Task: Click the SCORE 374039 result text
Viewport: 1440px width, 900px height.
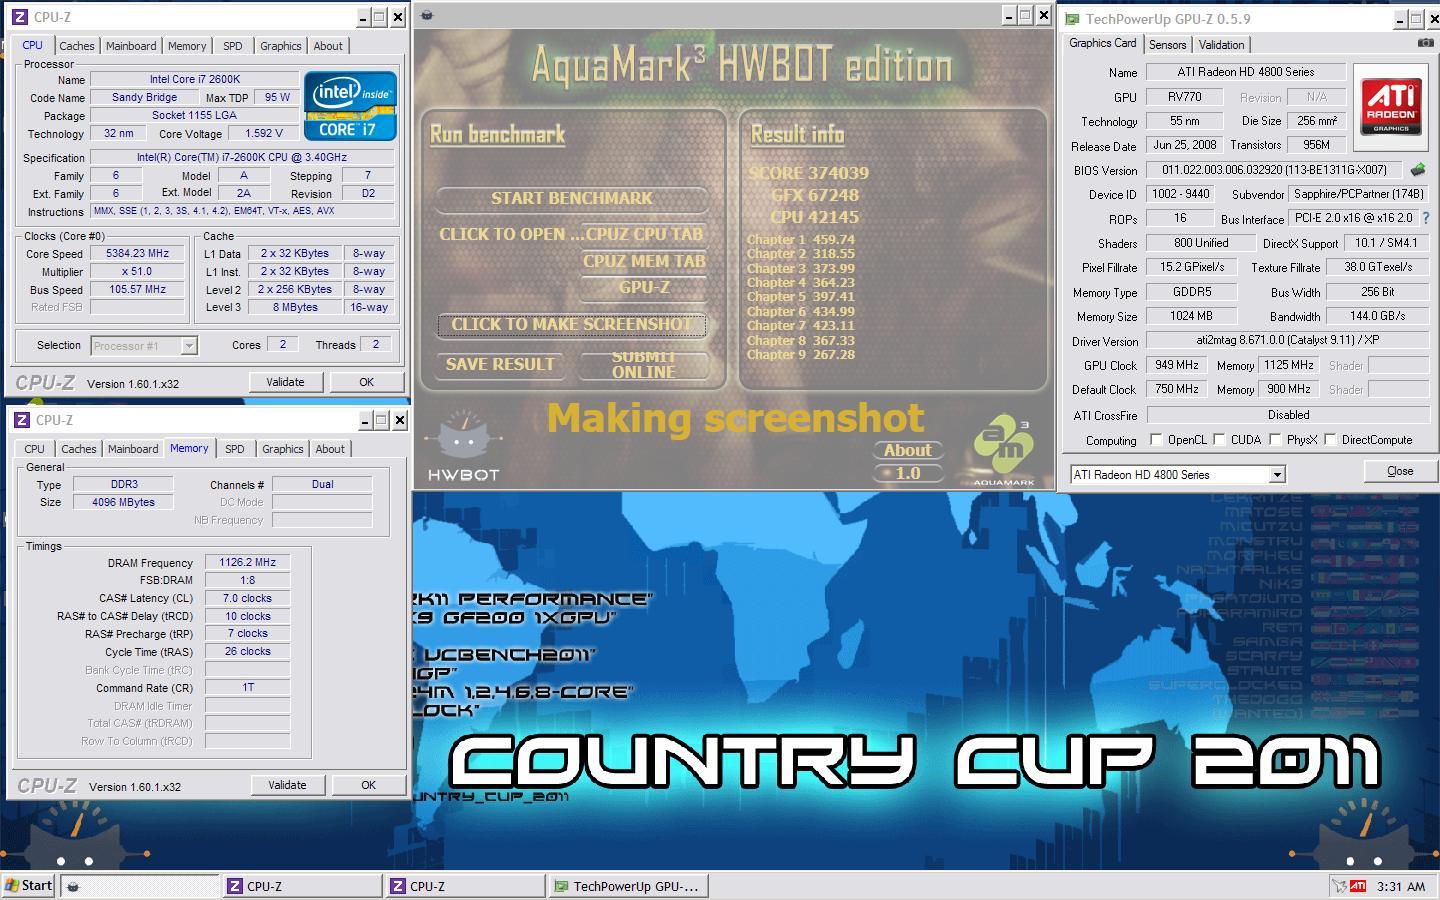Action: pos(808,173)
